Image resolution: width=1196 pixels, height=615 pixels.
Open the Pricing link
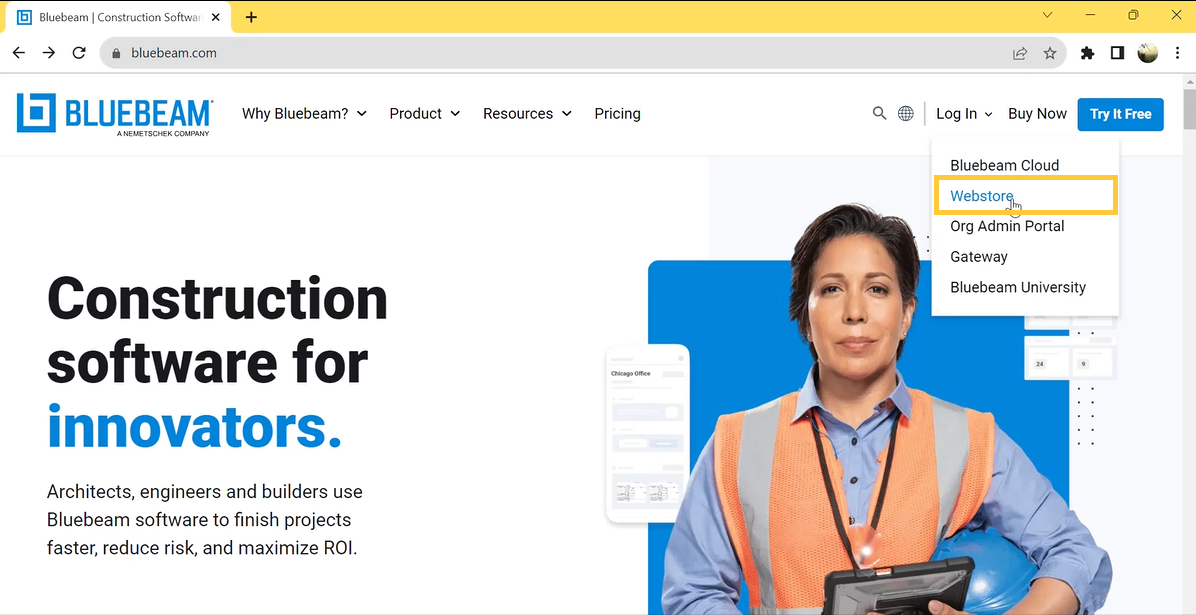(x=617, y=114)
